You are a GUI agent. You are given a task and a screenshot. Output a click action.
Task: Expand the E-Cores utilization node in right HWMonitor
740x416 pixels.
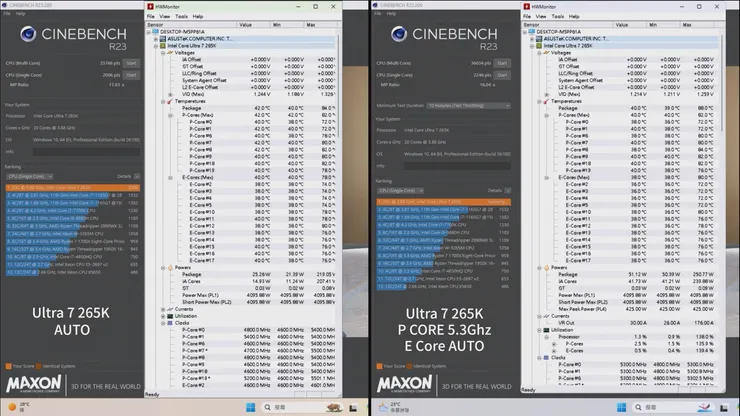[554, 351]
